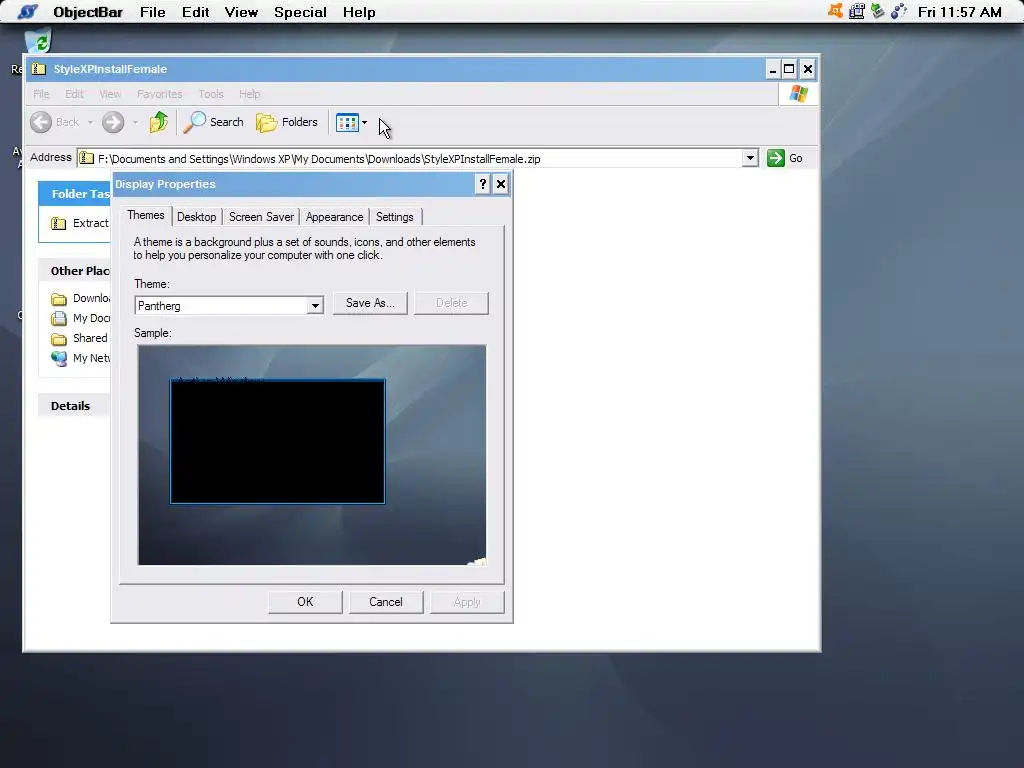Click the Folder Tasks panel header
Viewport: 1024px width, 768px height.
74,194
